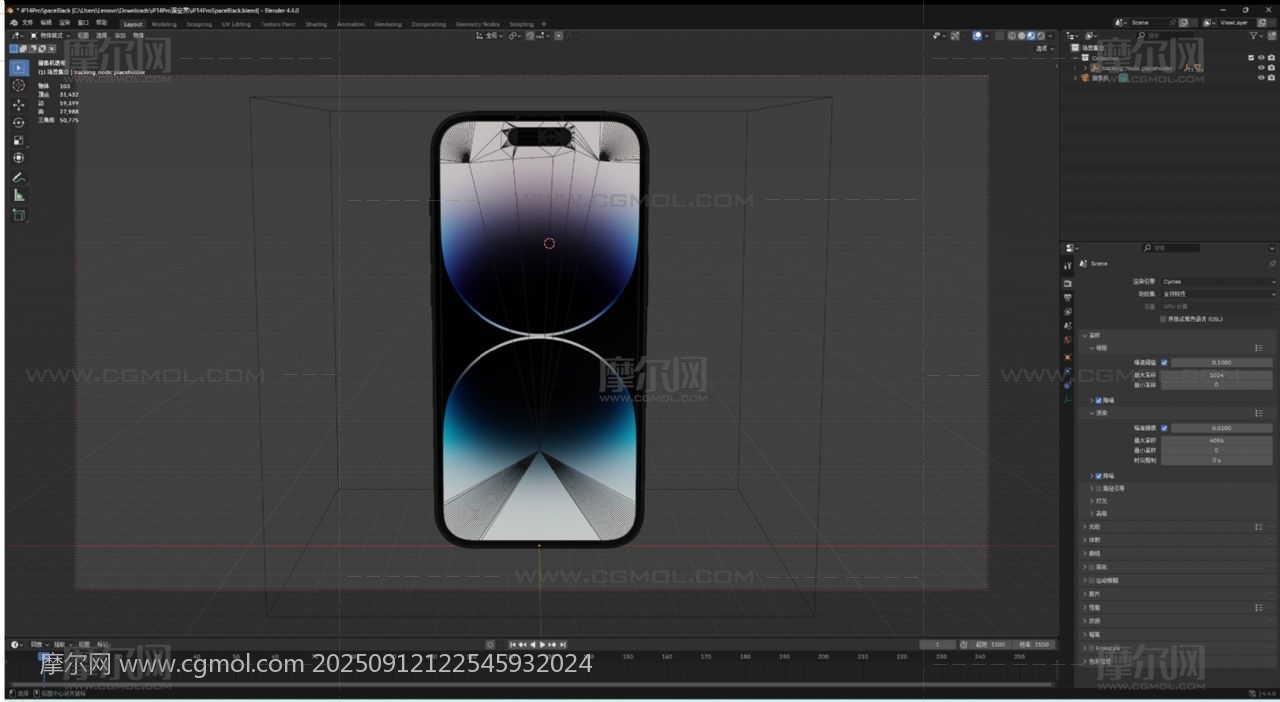Click the Scene name field
The image size is (1280, 702).
[x=1148, y=22]
